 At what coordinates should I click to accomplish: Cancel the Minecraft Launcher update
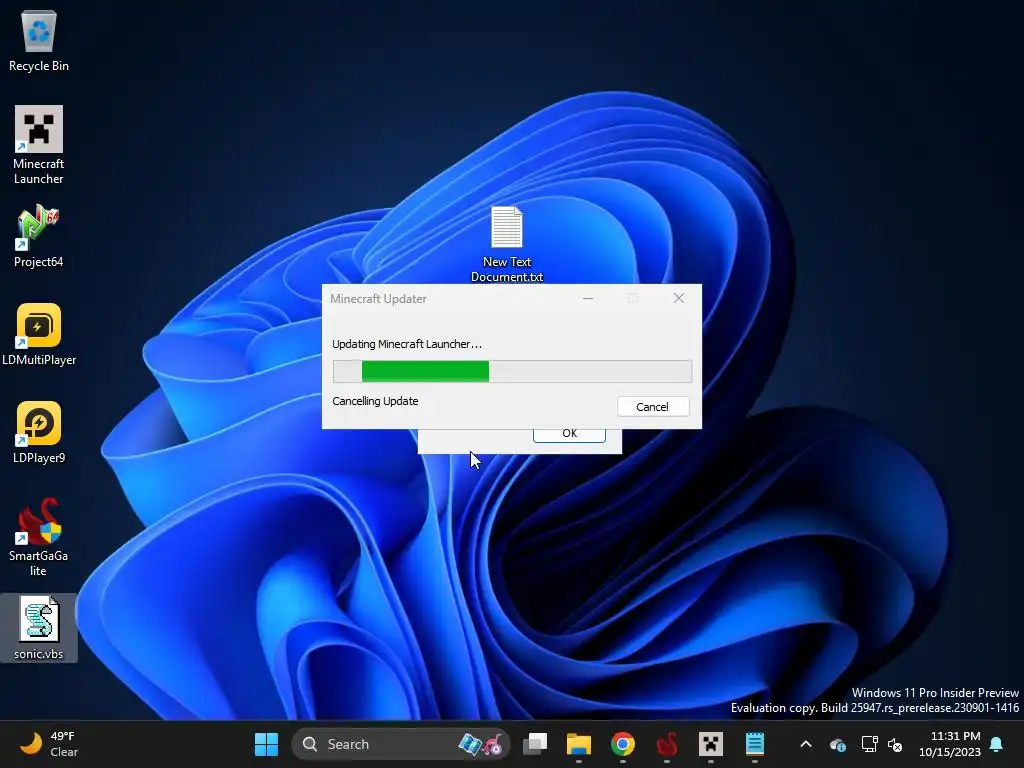652,407
